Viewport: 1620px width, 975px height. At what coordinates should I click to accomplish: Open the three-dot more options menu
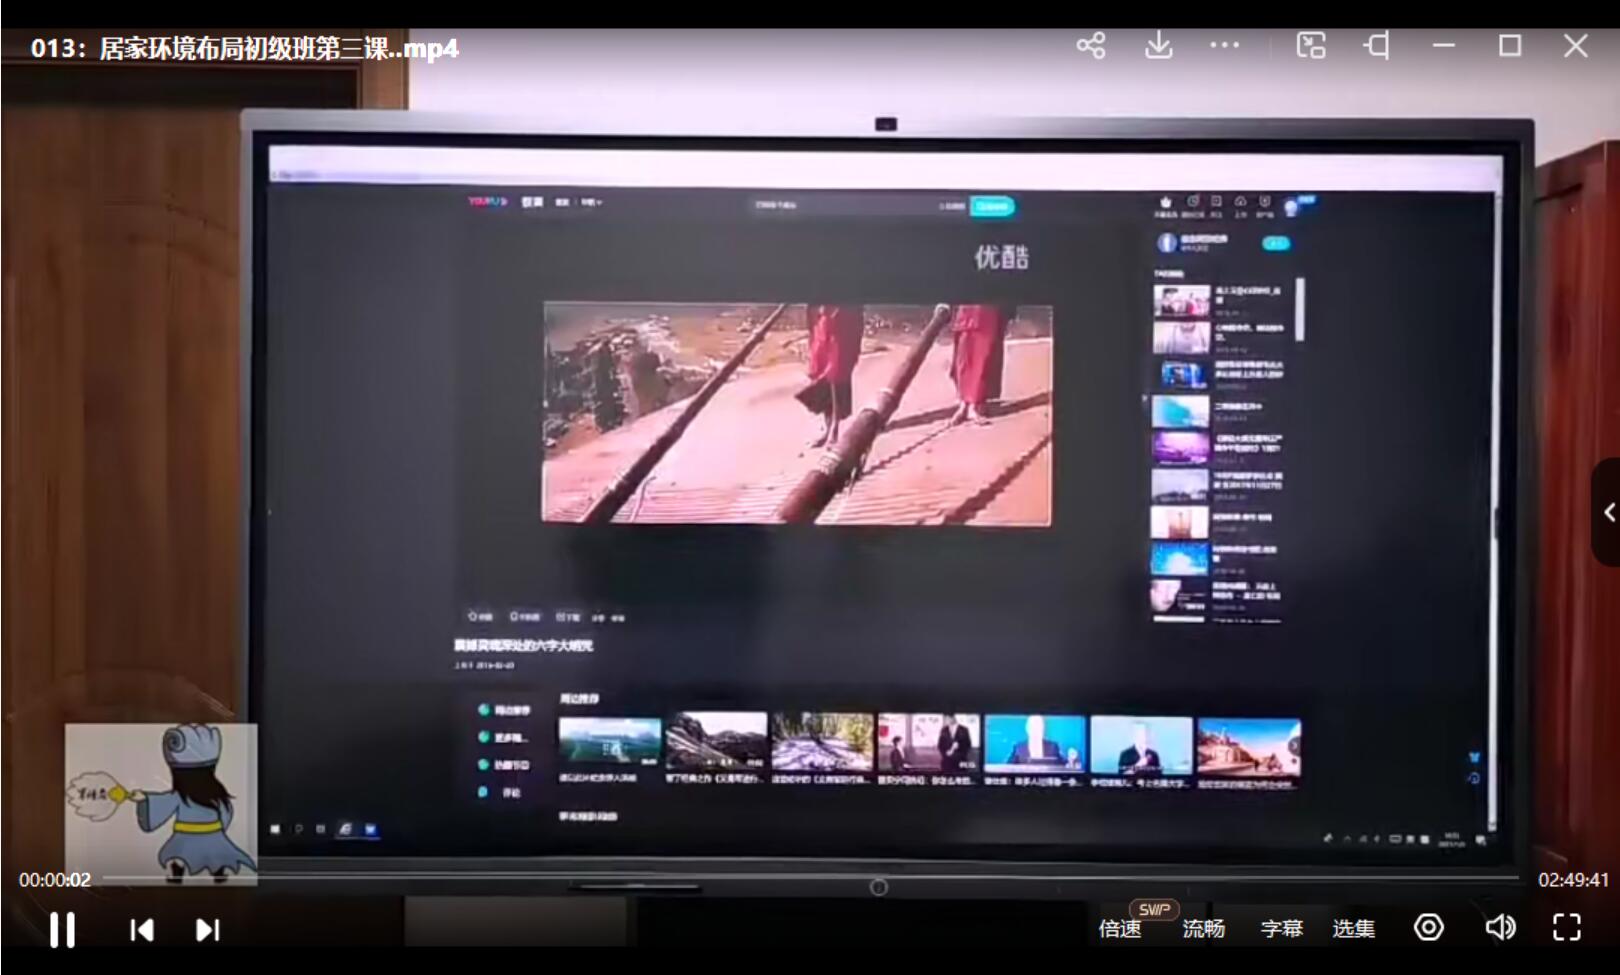1224,46
